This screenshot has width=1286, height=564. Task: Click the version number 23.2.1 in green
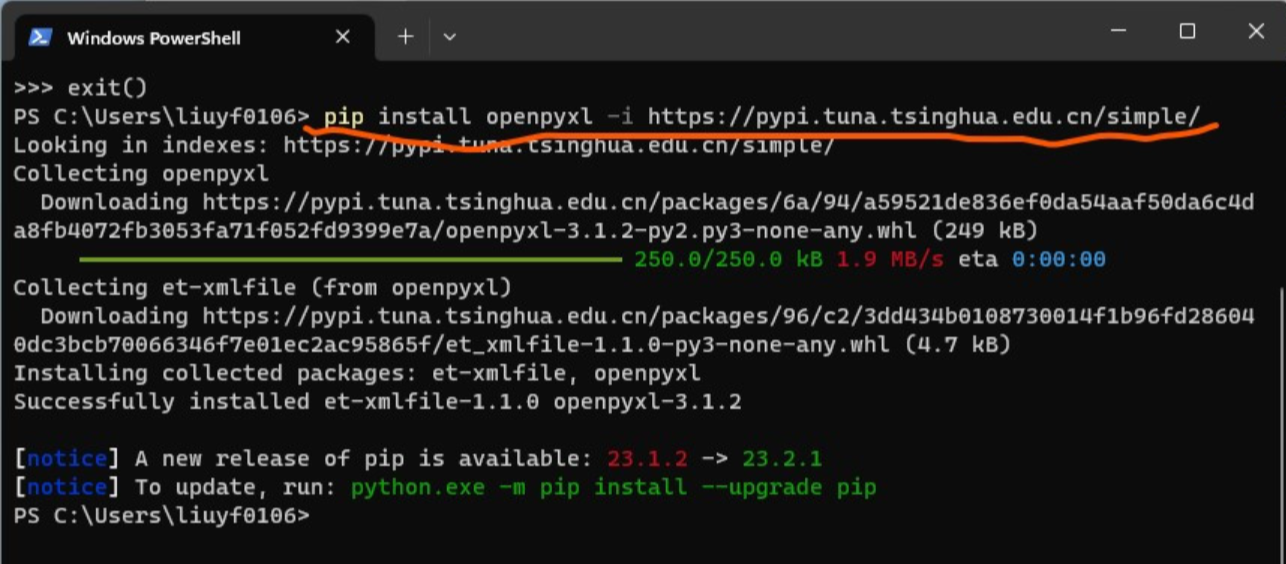pyautogui.click(x=782, y=460)
